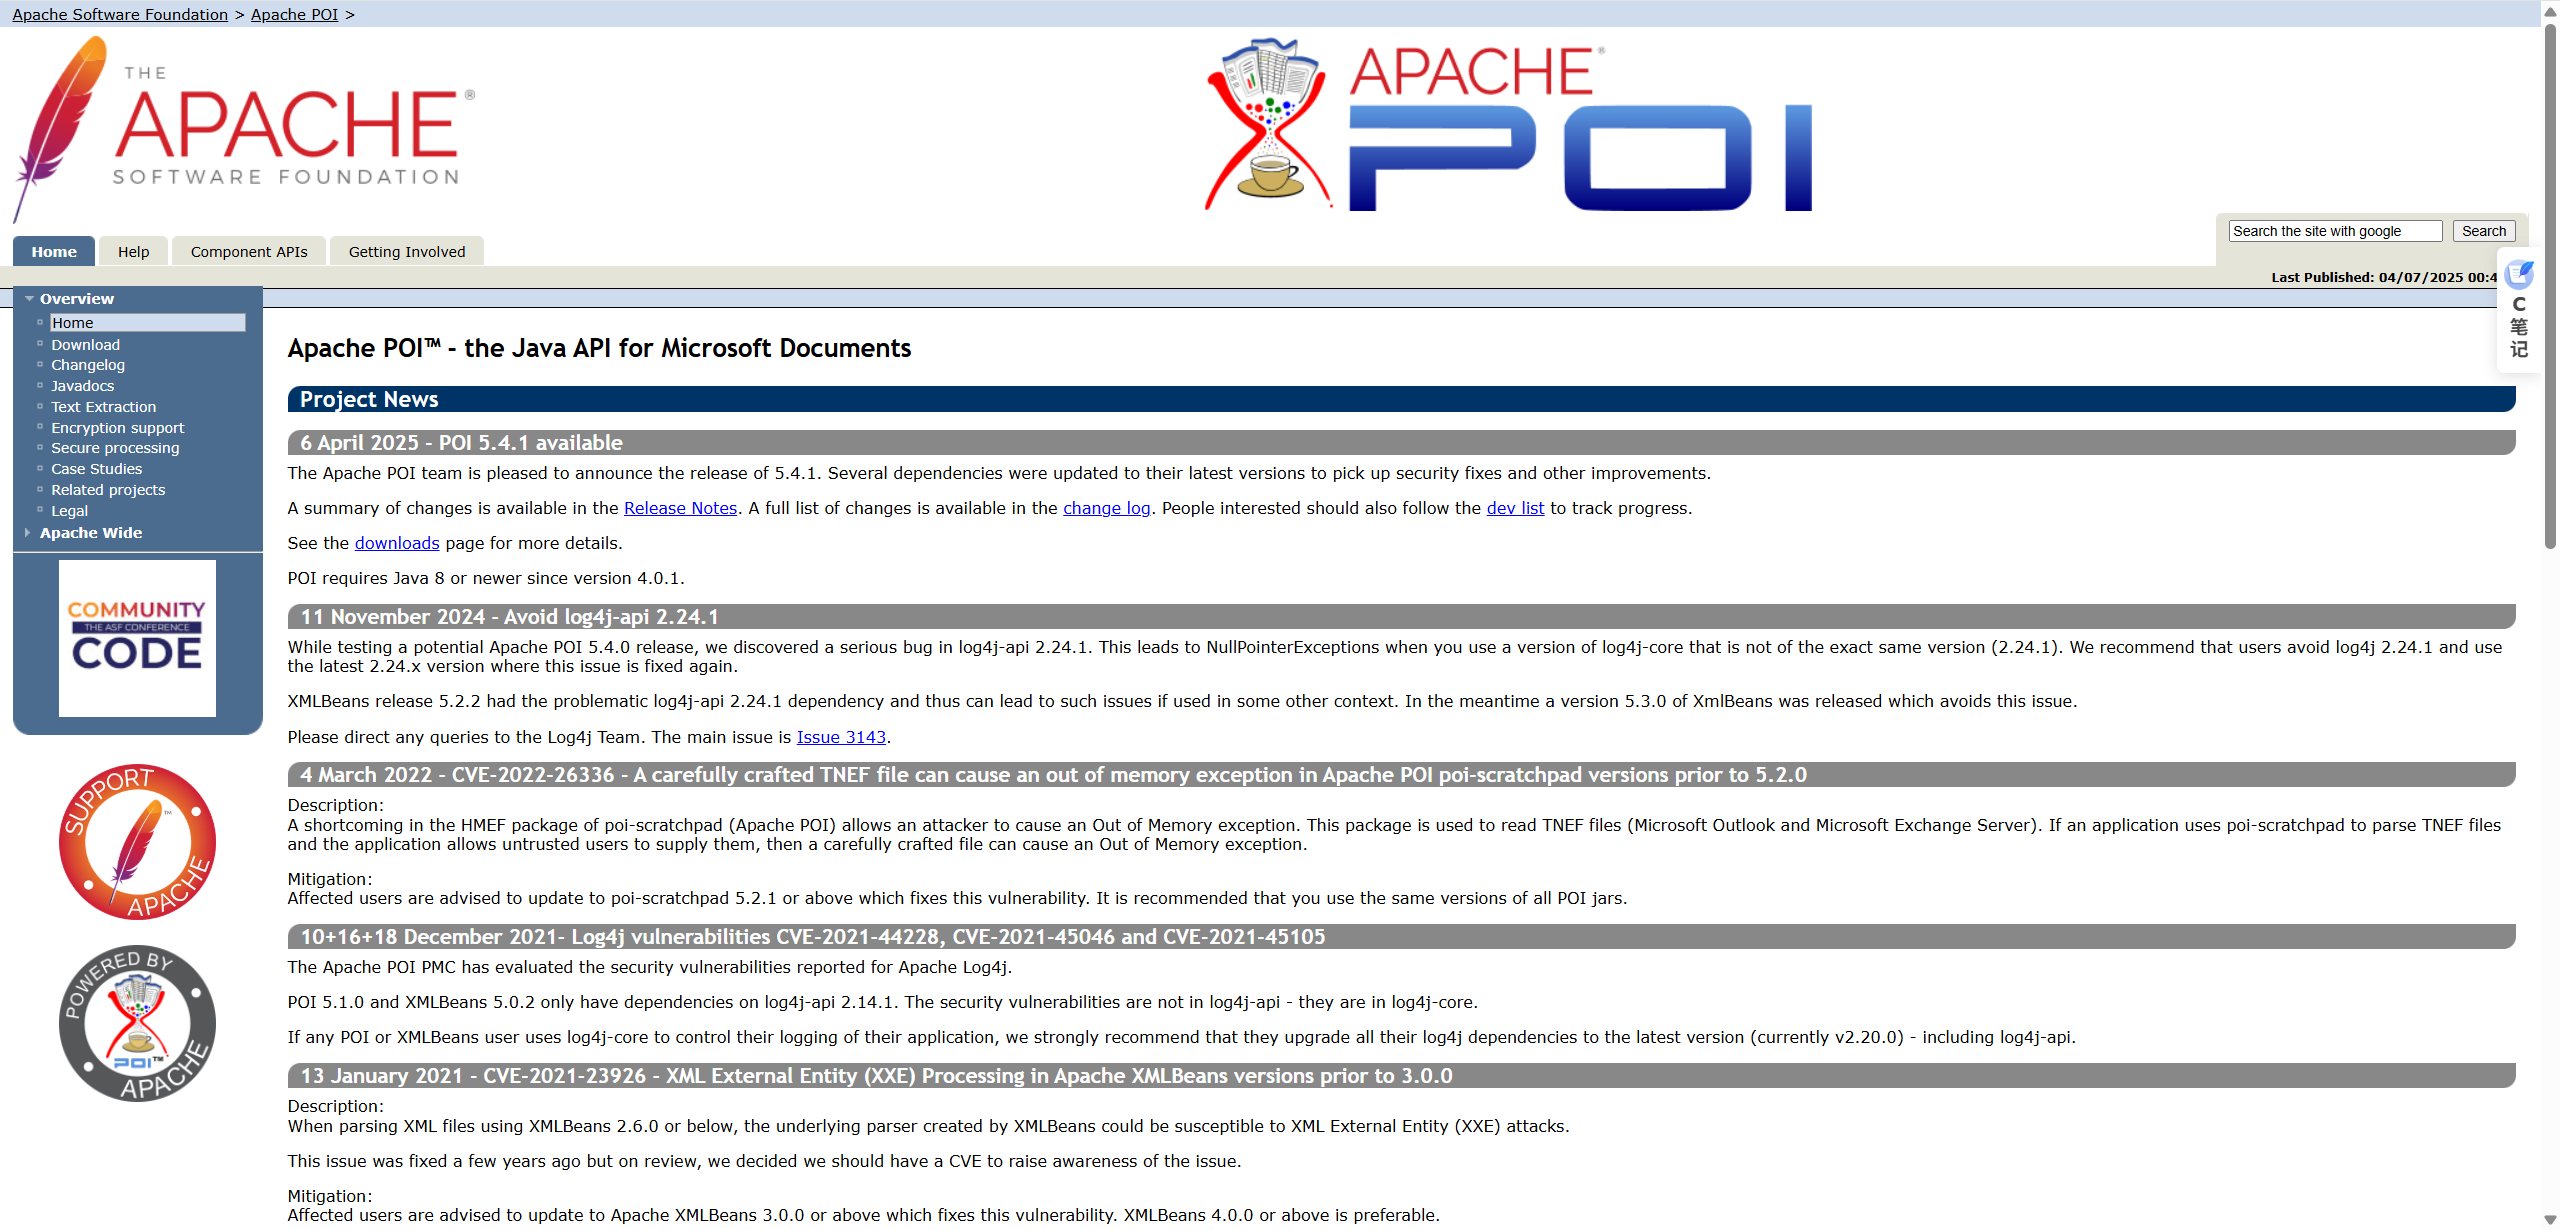The width and height of the screenshot is (2560, 1230).
Task: Open the Getting Involved tab
Action: coord(407,252)
